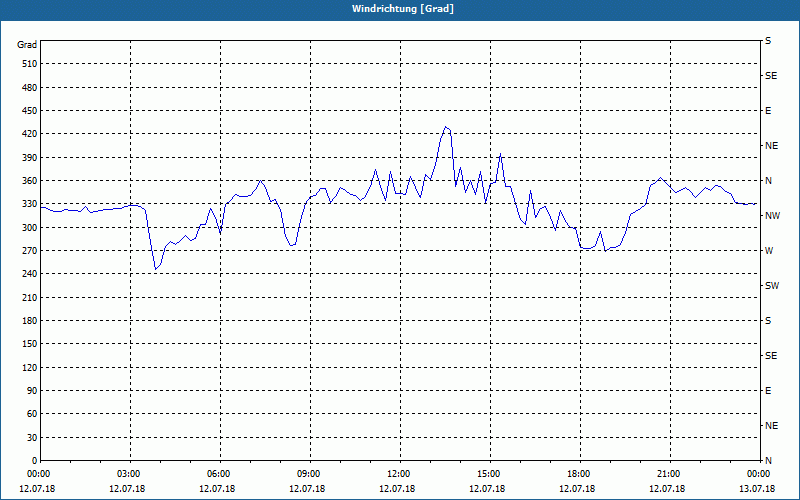This screenshot has width=800, height=500.
Task: Select the 13.07.18 date label
Action: (757, 489)
